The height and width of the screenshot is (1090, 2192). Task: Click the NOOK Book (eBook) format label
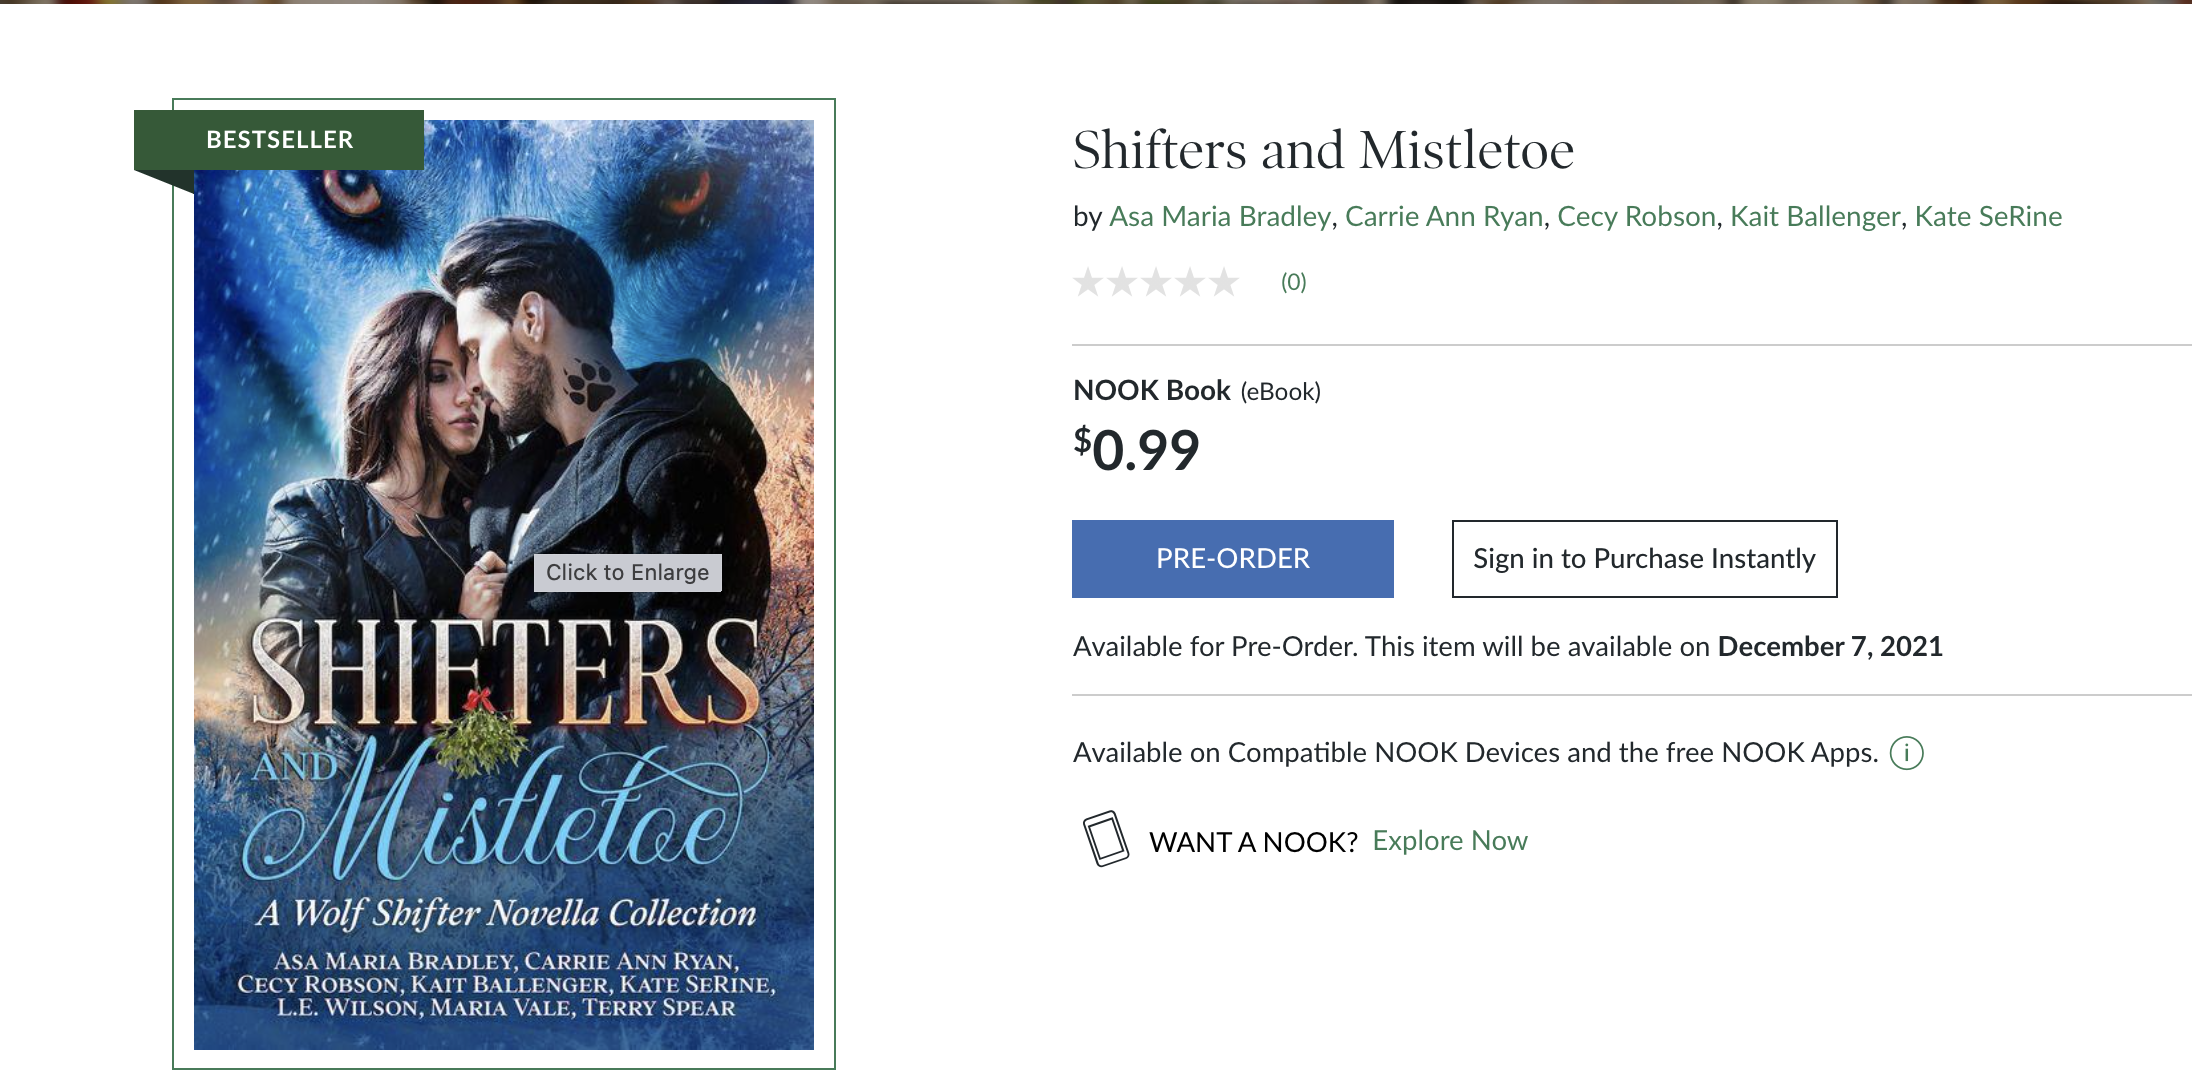pos(1196,391)
